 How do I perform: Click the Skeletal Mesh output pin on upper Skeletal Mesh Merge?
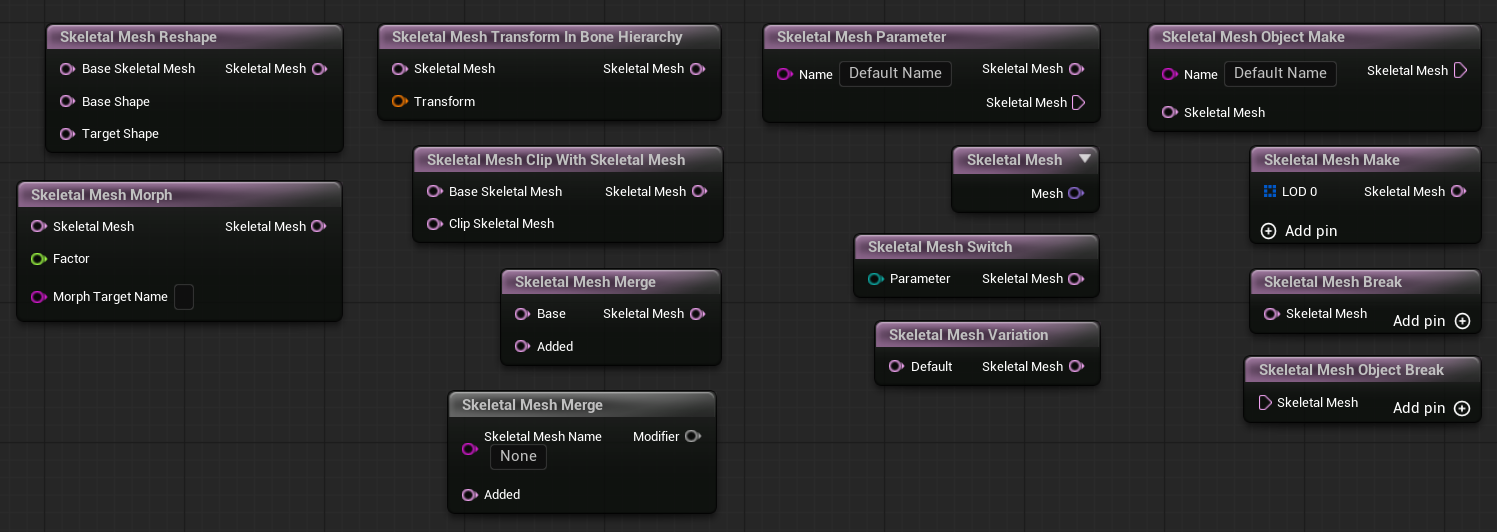pyautogui.click(x=697, y=314)
